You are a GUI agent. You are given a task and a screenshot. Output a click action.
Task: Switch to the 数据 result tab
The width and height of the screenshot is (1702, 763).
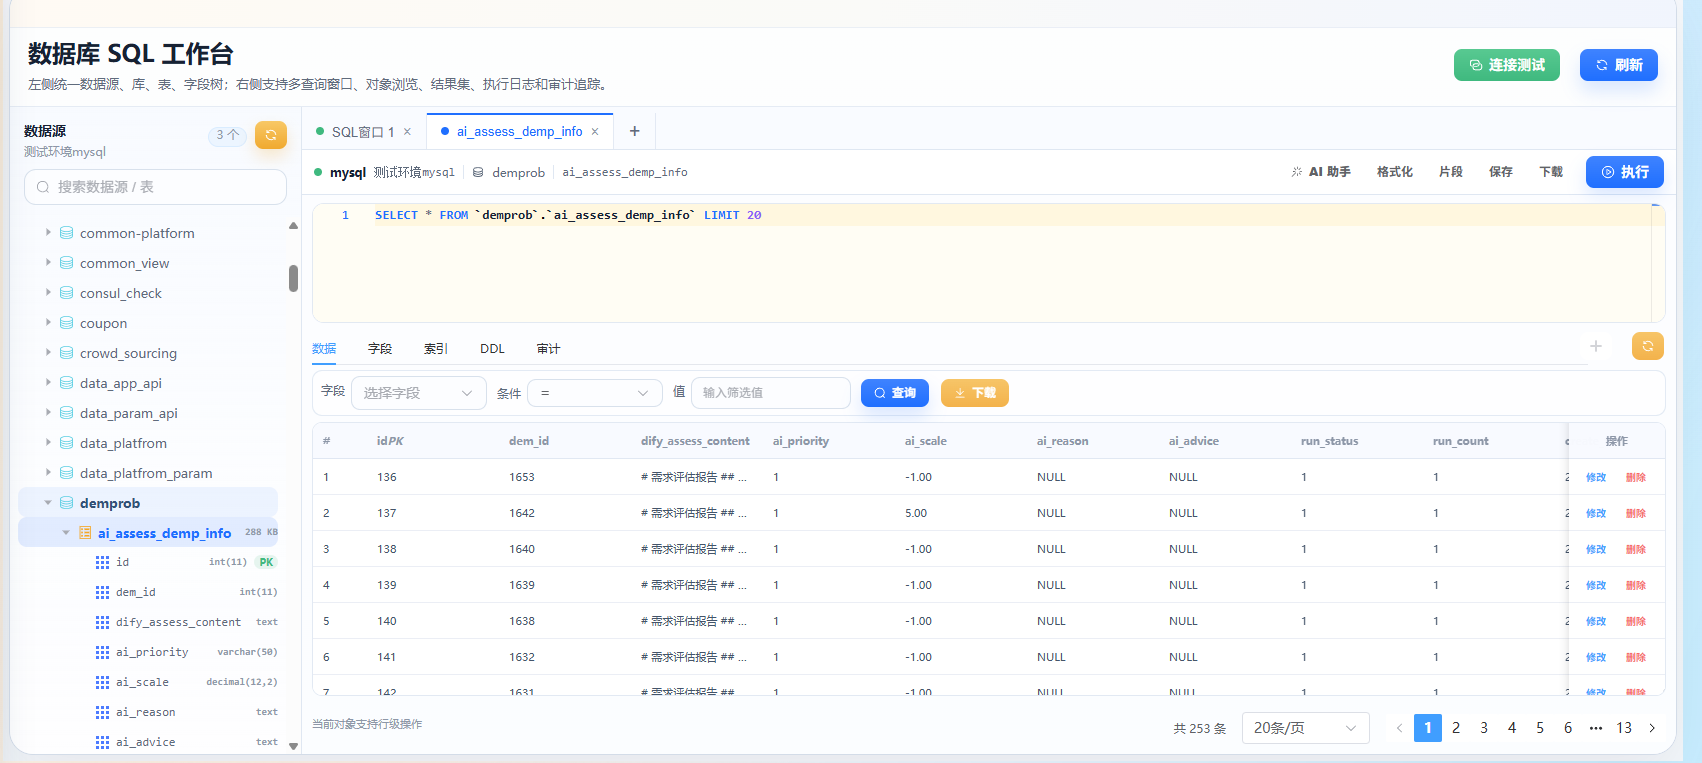tap(324, 349)
